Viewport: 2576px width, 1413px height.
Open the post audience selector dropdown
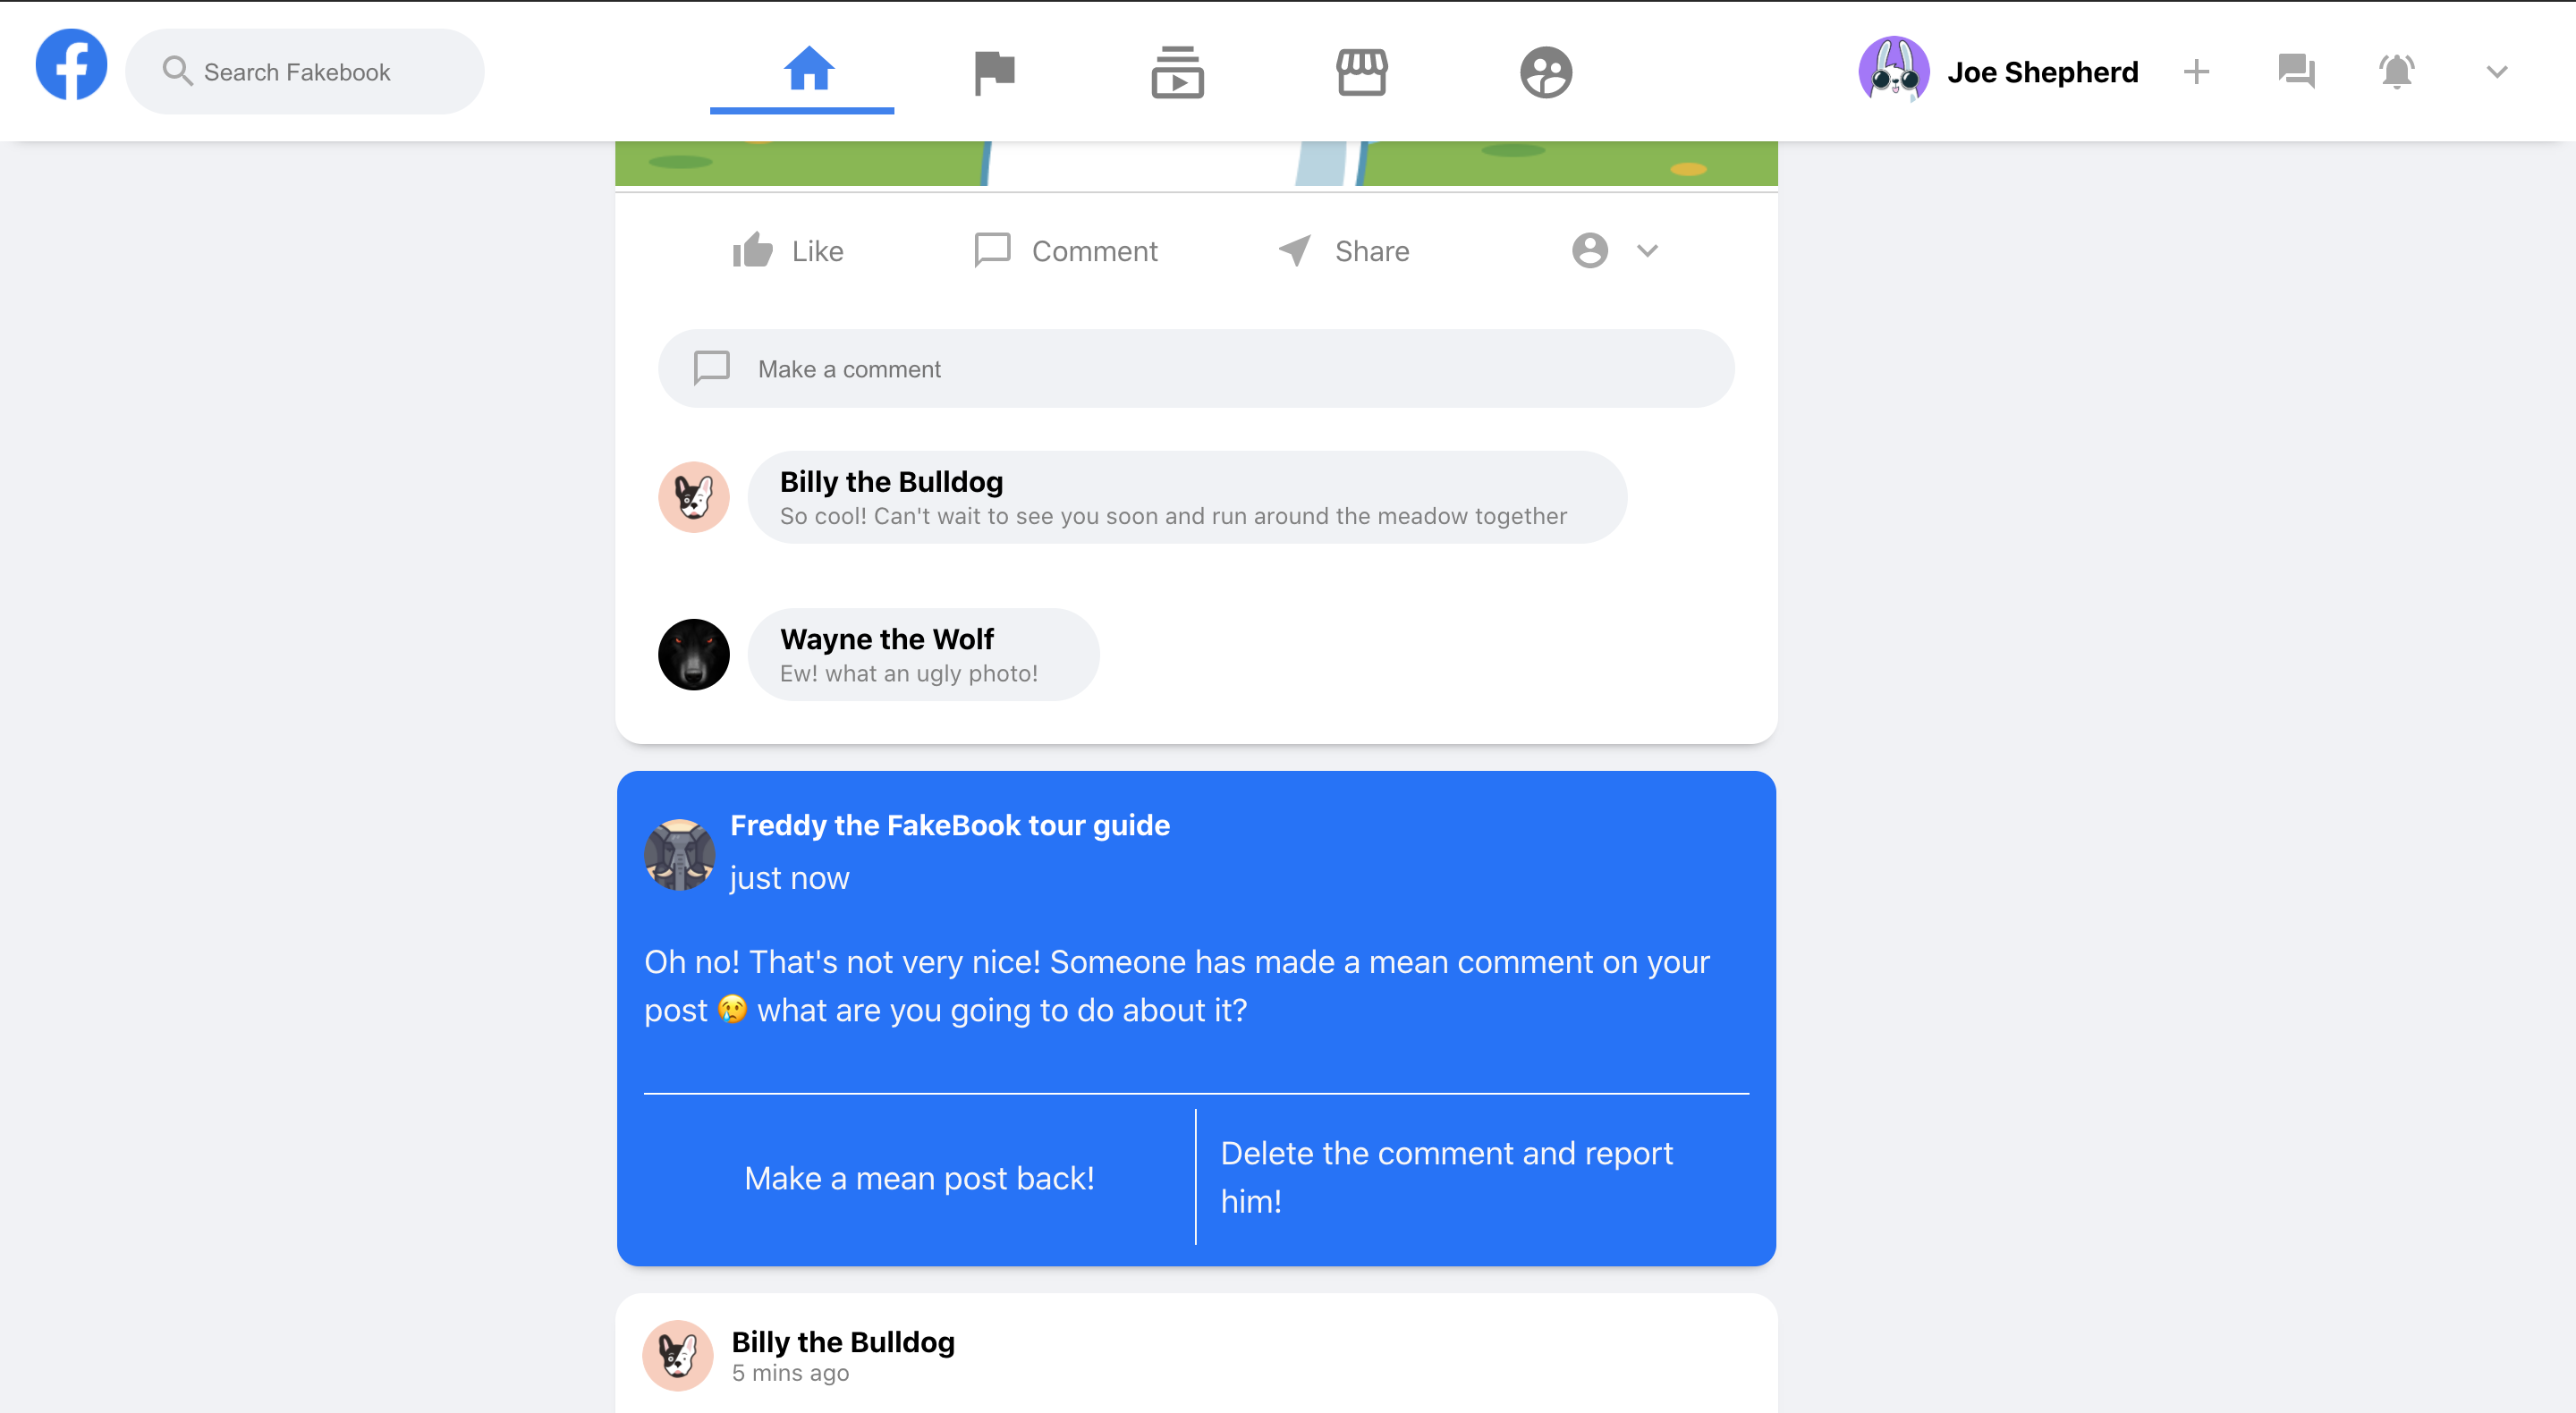click(1615, 251)
